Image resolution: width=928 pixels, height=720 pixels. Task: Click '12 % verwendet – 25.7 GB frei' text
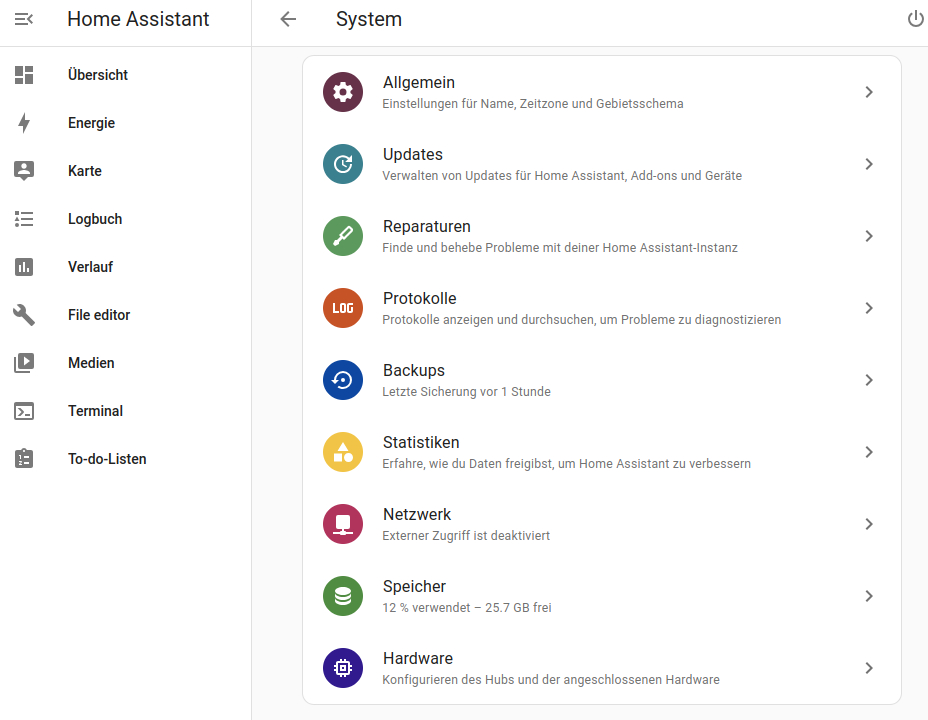467,608
